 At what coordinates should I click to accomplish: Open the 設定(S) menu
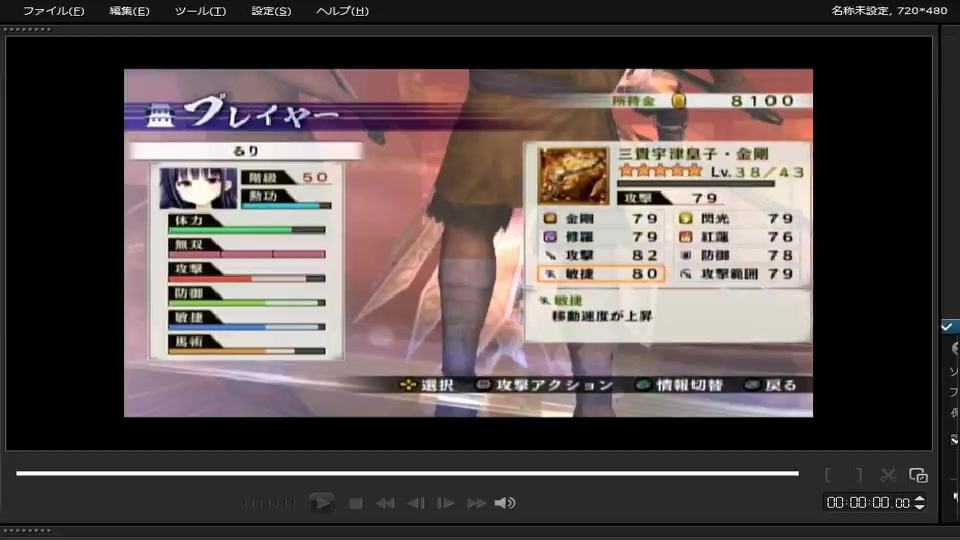point(271,11)
